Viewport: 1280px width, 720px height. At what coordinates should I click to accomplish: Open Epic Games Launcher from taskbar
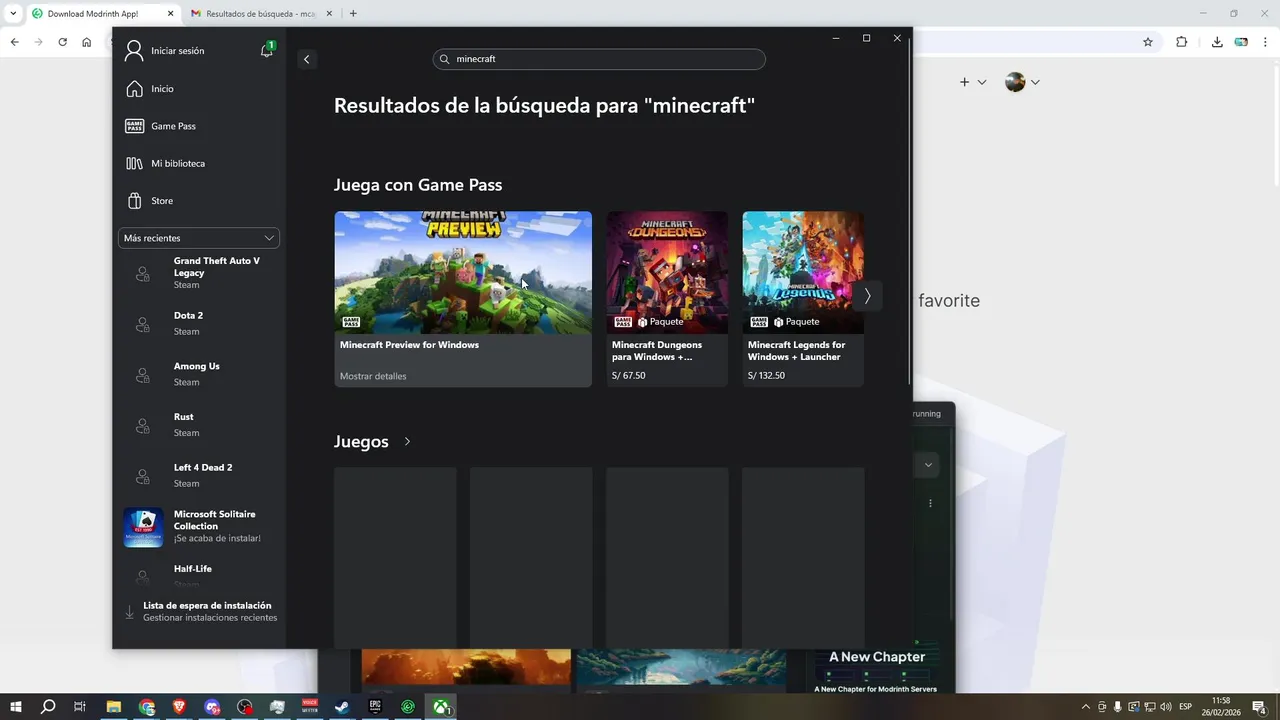tap(375, 707)
